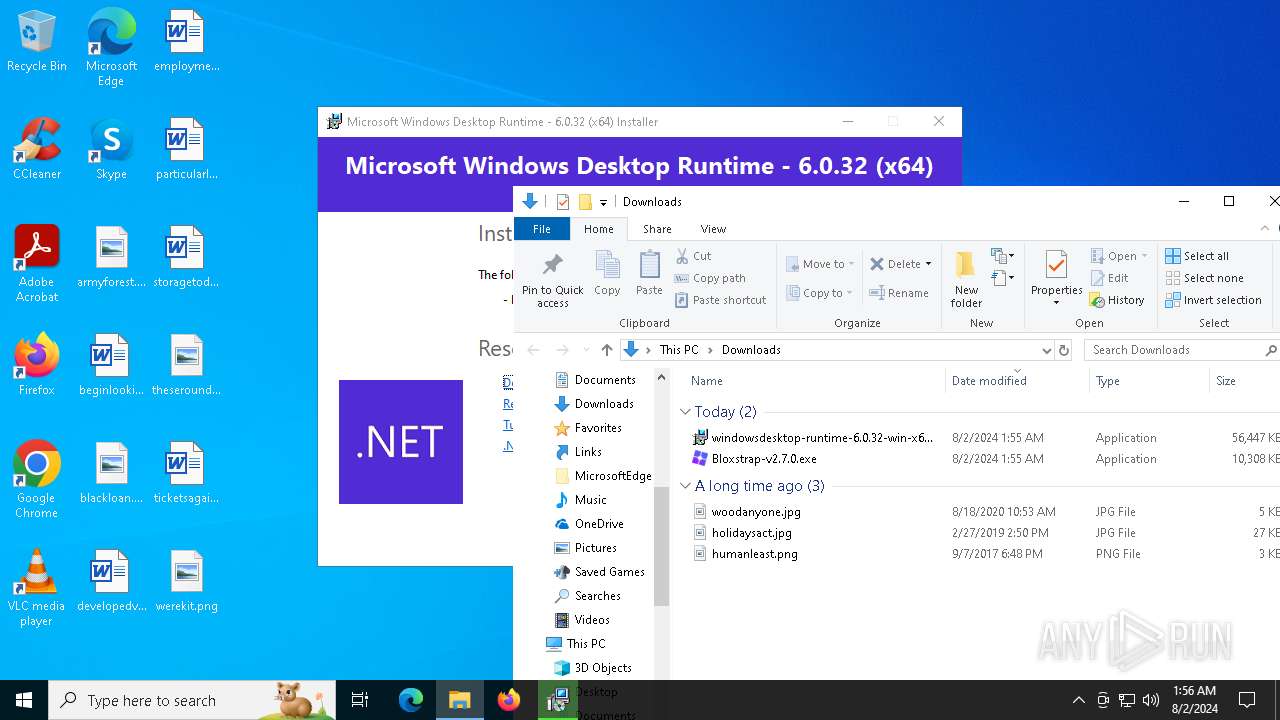
Task: Select CCleaner desktop shortcut
Action: click(x=37, y=149)
